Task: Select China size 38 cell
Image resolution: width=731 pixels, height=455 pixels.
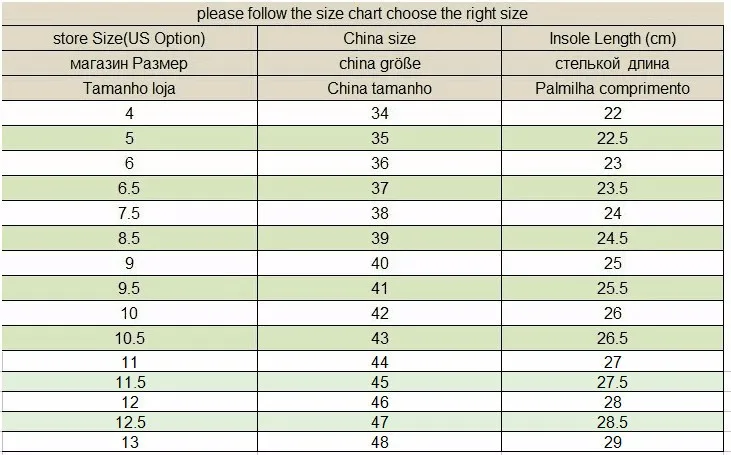Action: coord(379,213)
